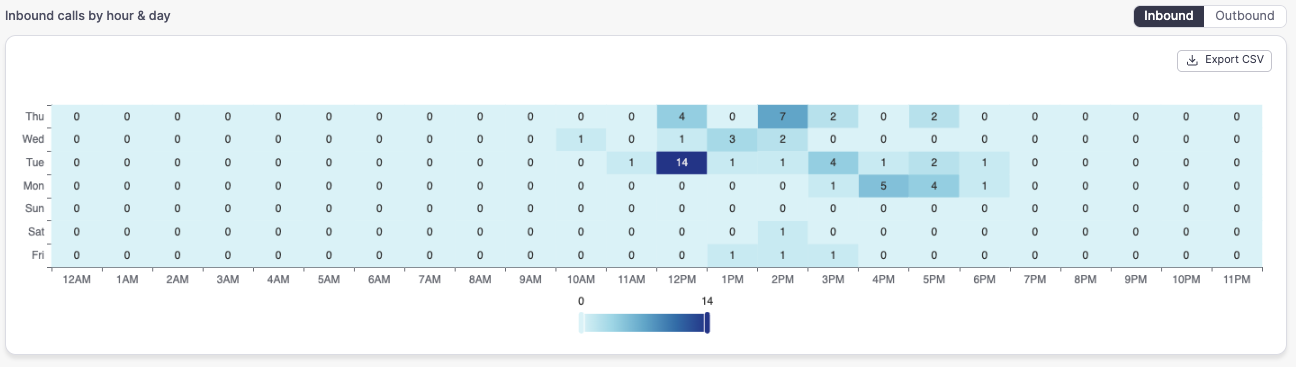This screenshot has height=367, width=1296.
Task: Select the Monday 4PM cell showing 5
Action: tap(884, 185)
